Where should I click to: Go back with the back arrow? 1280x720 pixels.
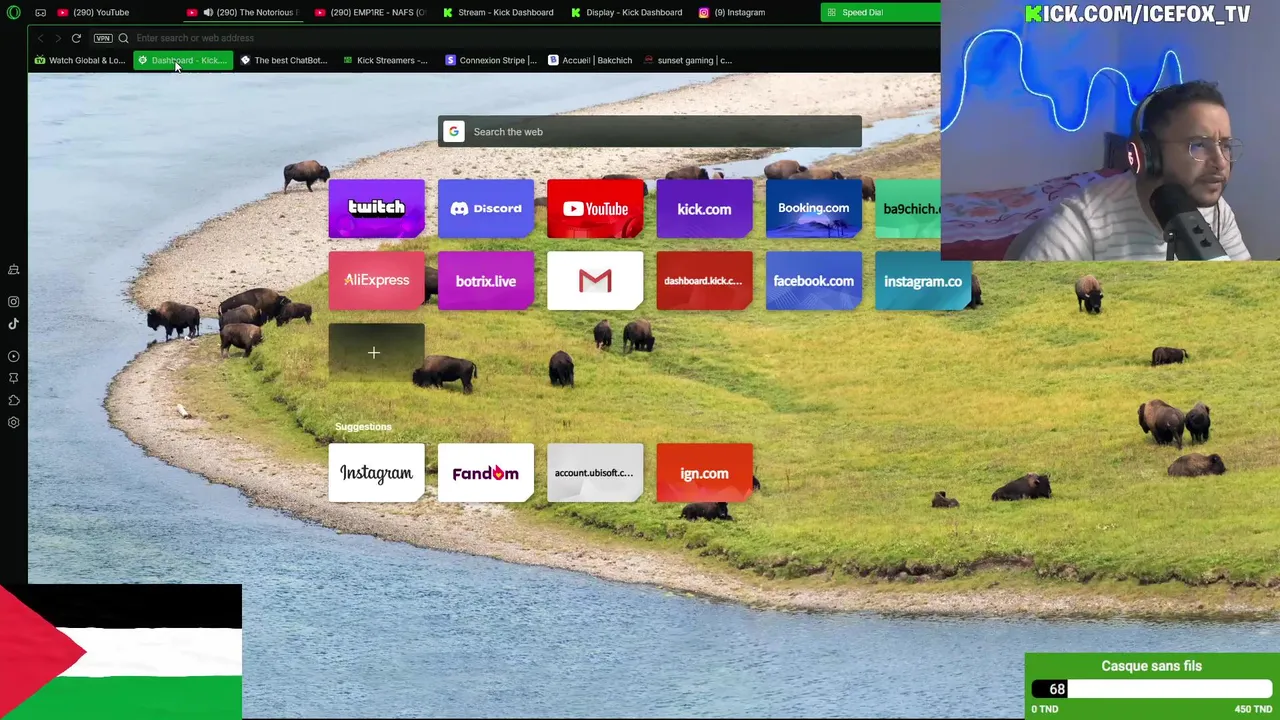(x=40, y=38)
